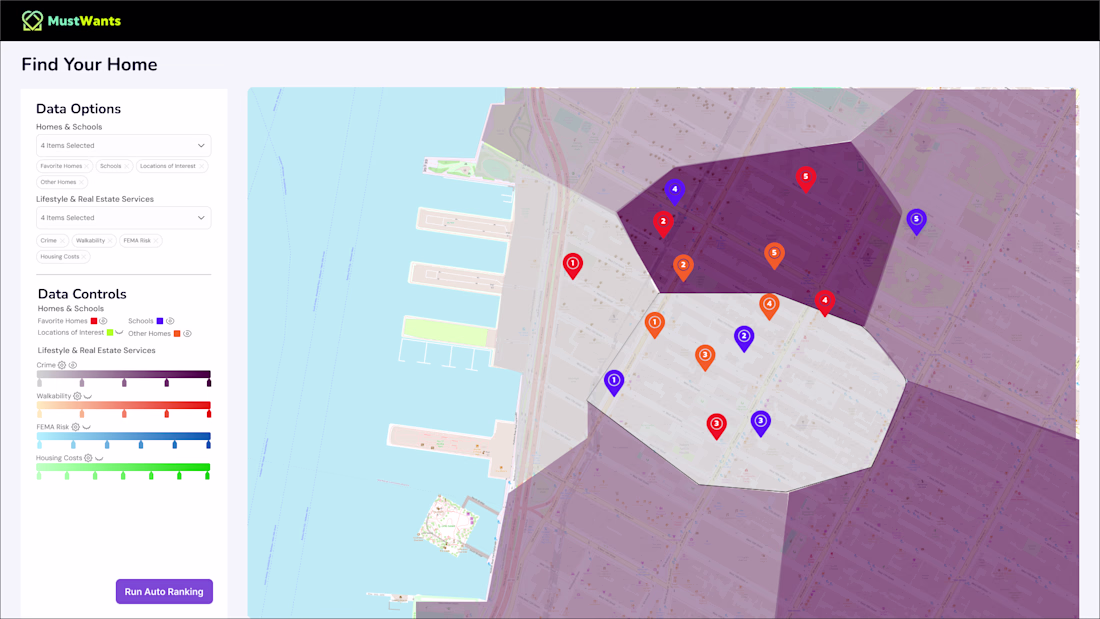
Task: Select orange other home pin 3
Action: click(x=705, y=357)
